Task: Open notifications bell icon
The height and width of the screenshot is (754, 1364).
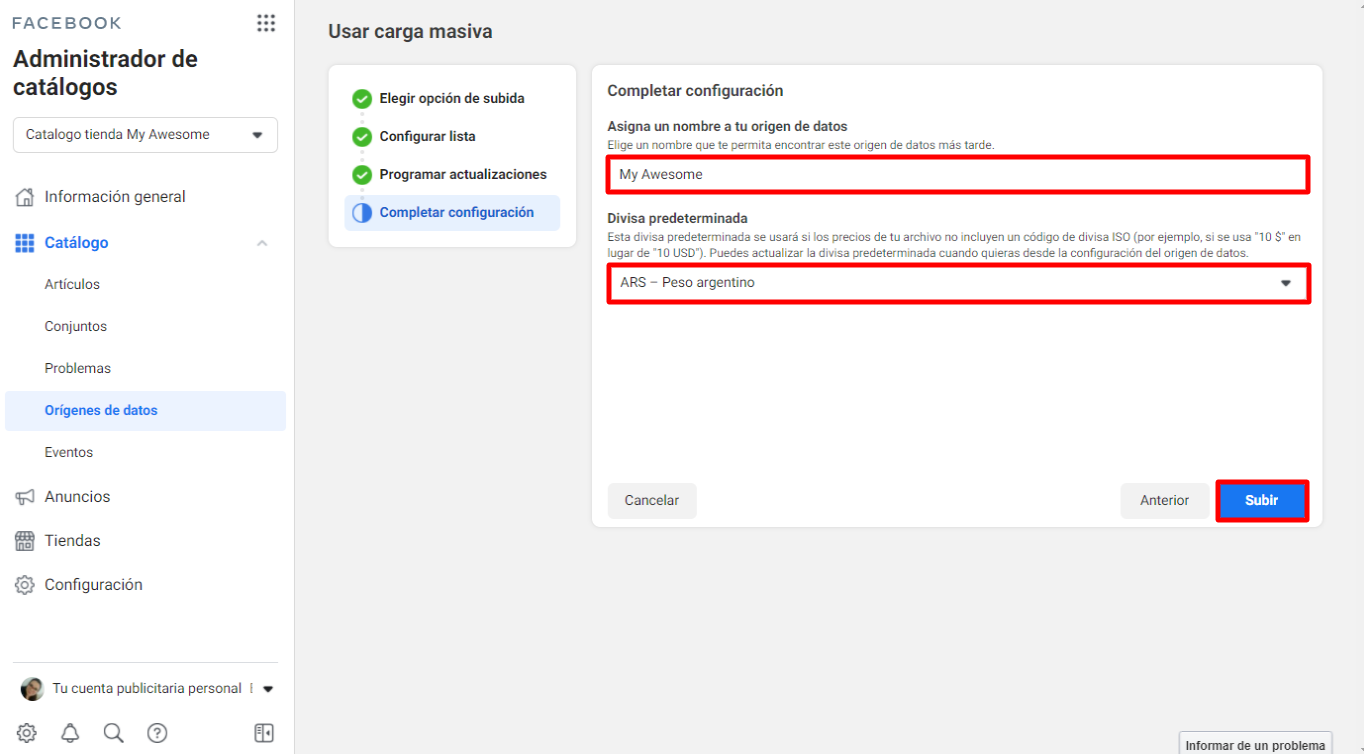Action: (x=70, y=733)
